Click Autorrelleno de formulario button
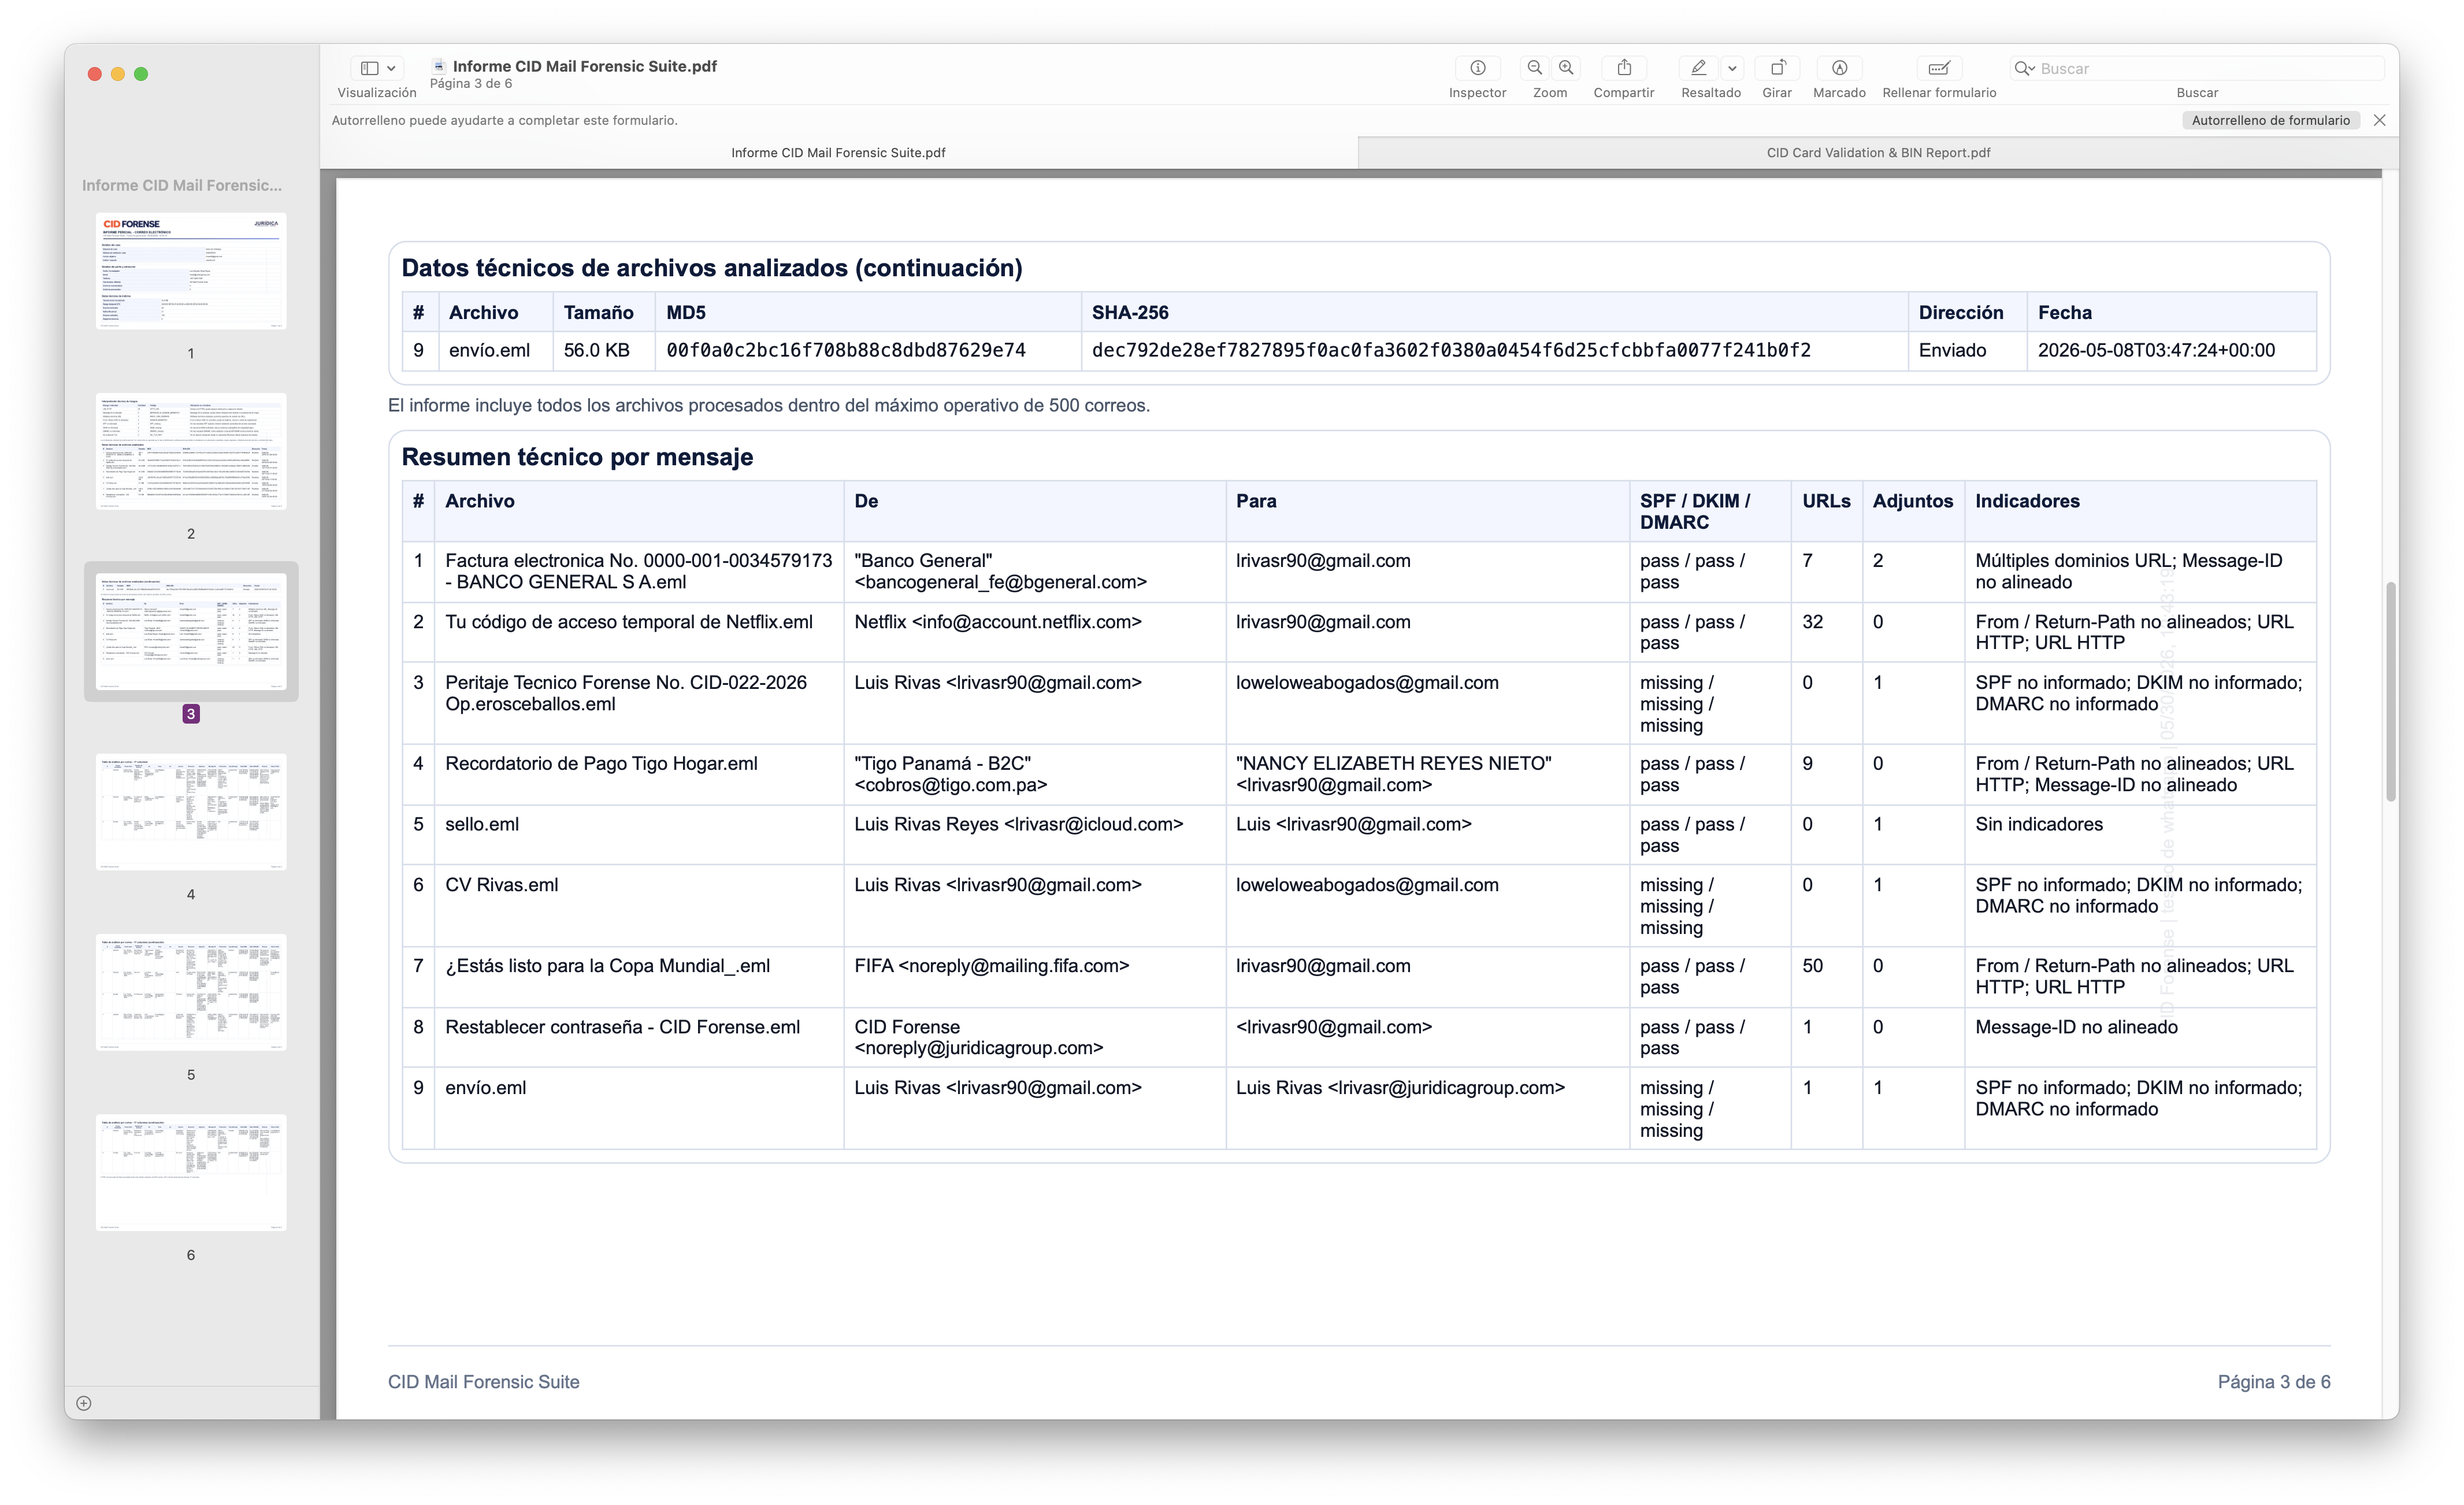This screenshot has width=2464, height=1505. 2270,120
